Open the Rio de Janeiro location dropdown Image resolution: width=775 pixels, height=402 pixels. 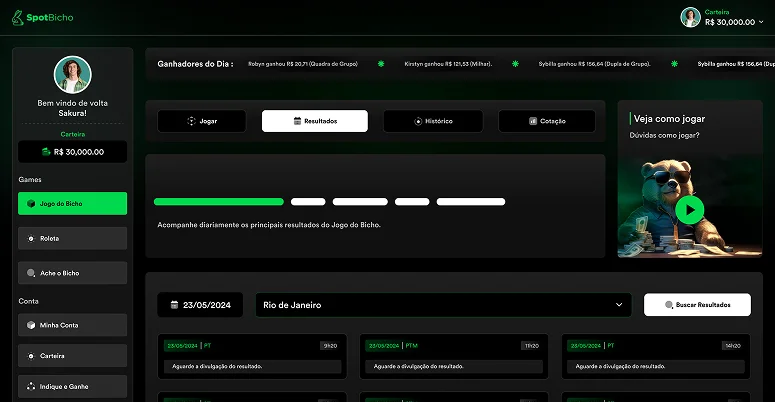[x=443, y=305]
